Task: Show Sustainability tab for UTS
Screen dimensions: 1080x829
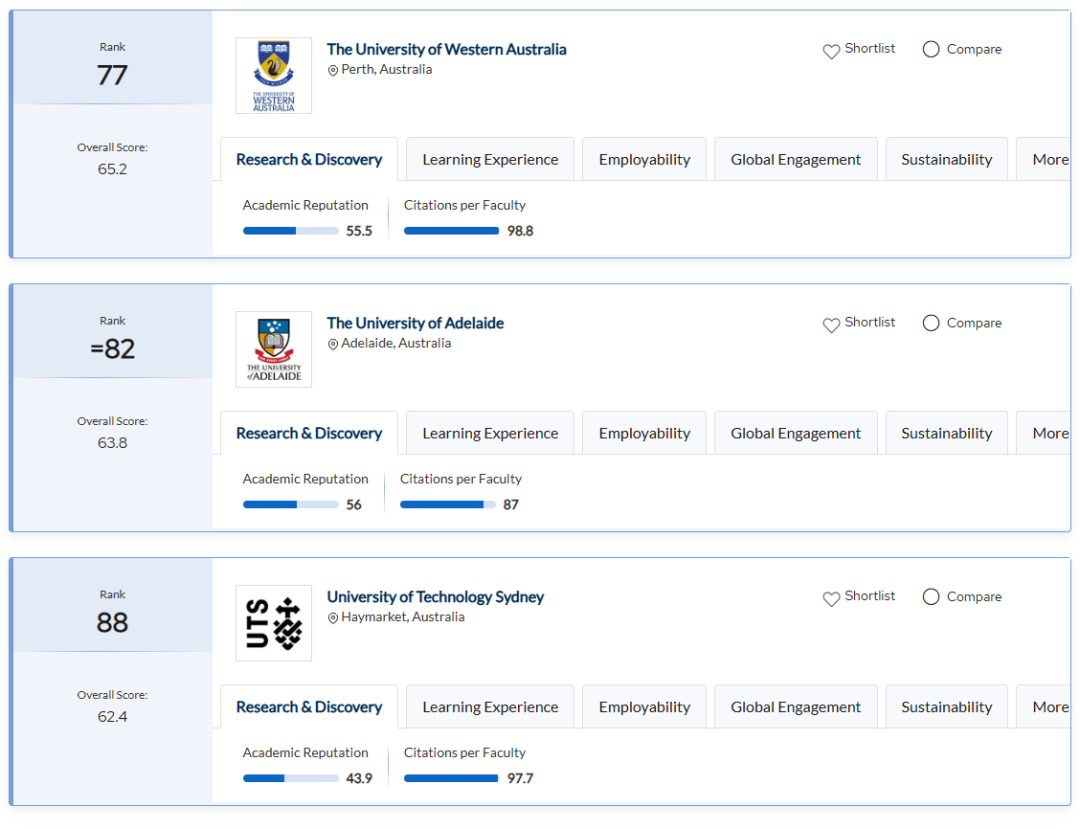Action: point(947,707)
